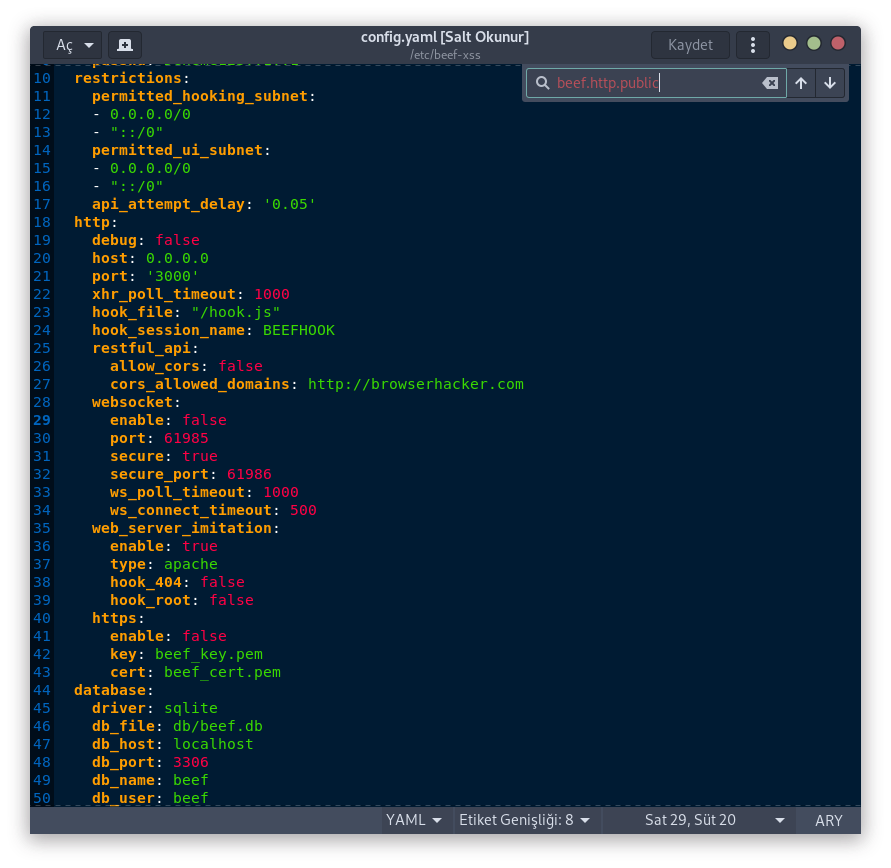The width and height of the screenshot is (891, 868).
Task: Open a new document tab
Action: pyautogui.click(x=123, y=45)
